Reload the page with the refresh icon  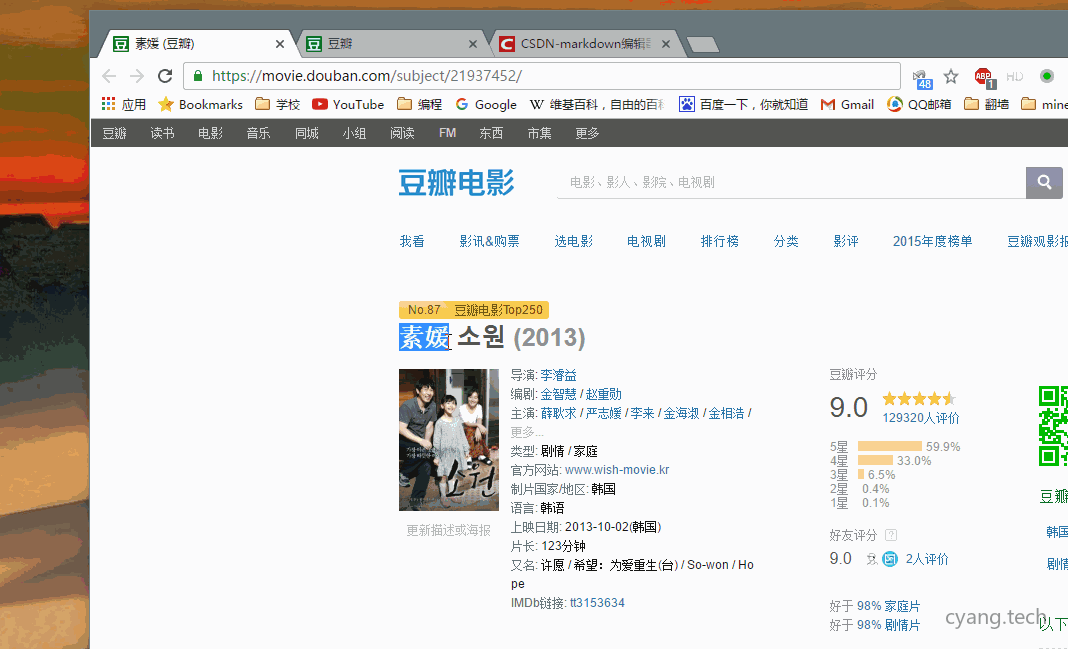click(x=166, y=76)
